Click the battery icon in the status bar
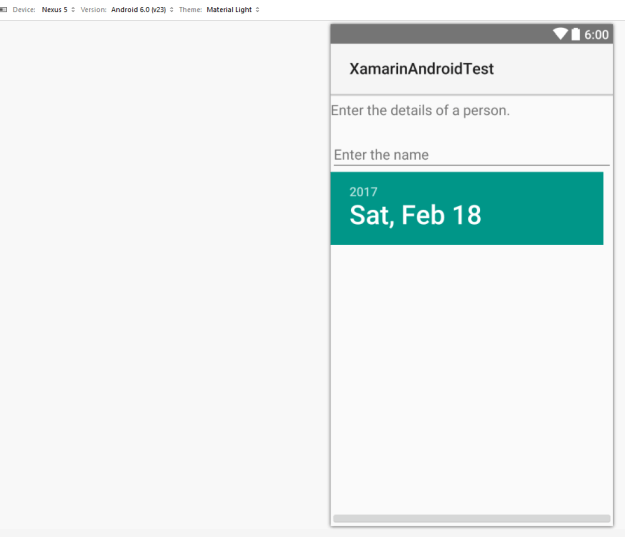 (575, 34)
